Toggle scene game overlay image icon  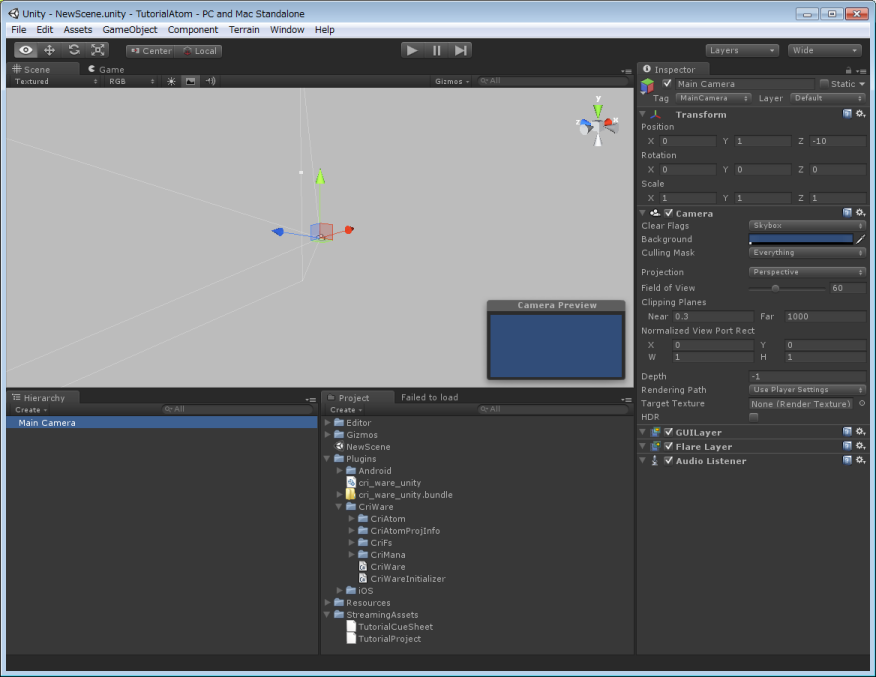click(x=191, y=82)
